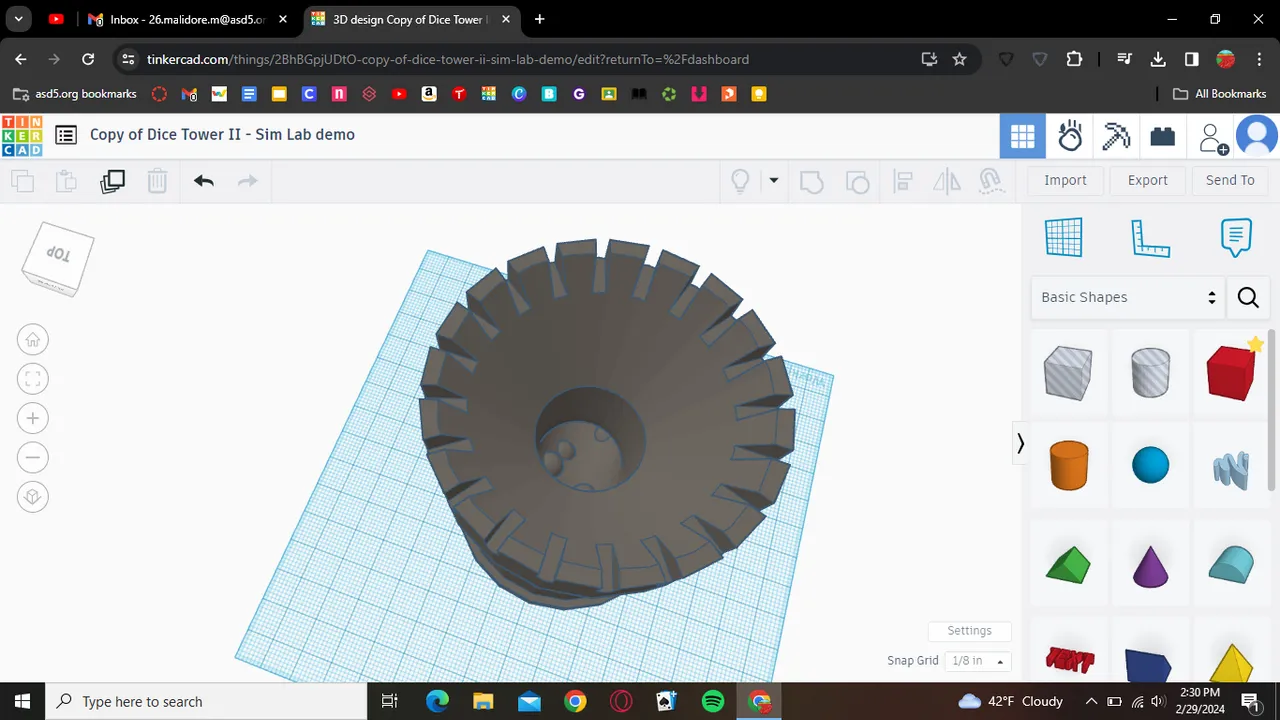
Task: Open the Notes tool
Action: (x=1237, y=238)
